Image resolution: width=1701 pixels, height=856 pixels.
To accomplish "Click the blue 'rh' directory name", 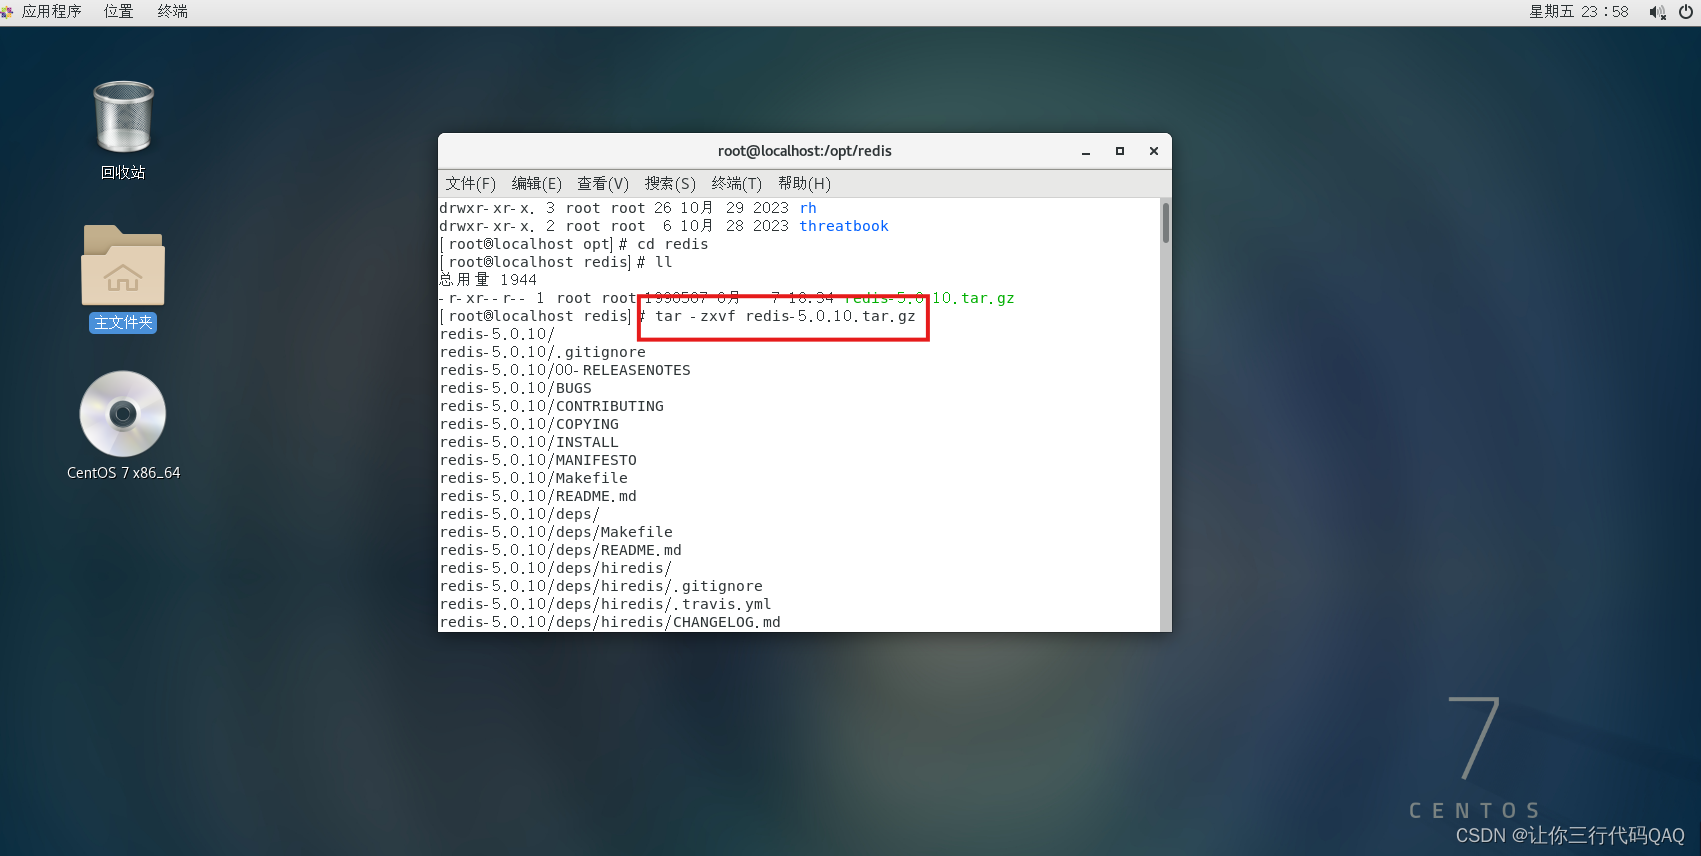I will [808, 209].
